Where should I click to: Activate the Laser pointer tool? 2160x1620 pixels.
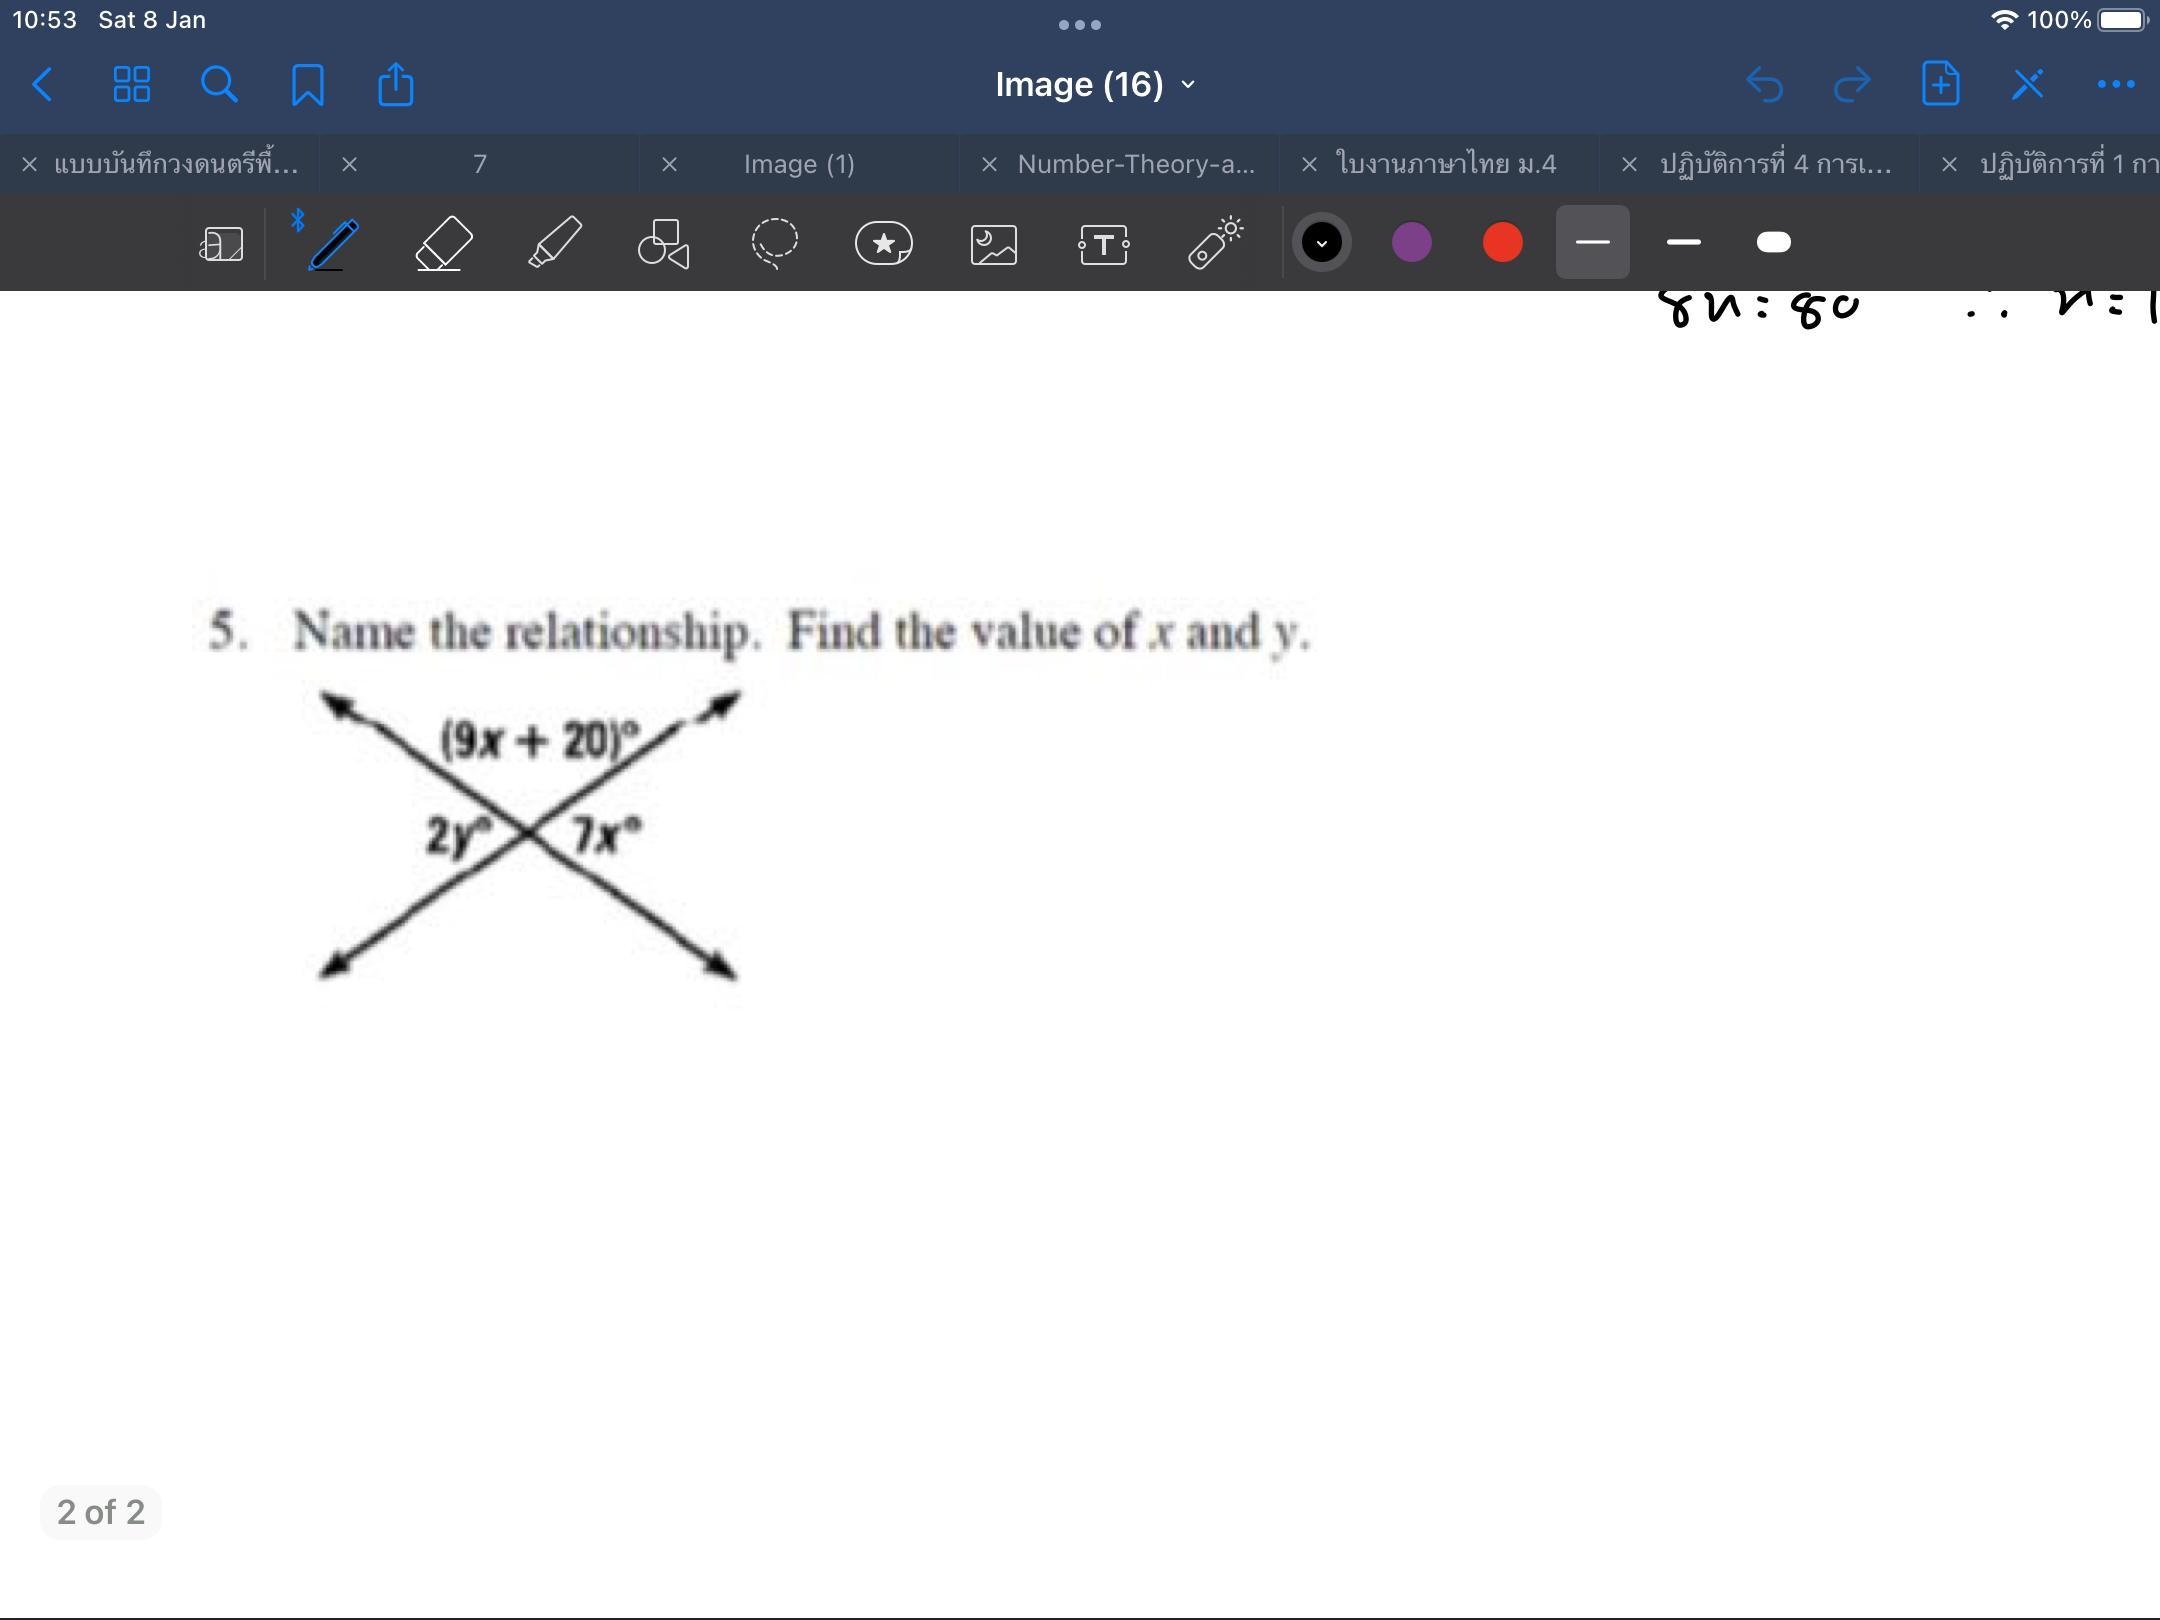[1214, 243]
